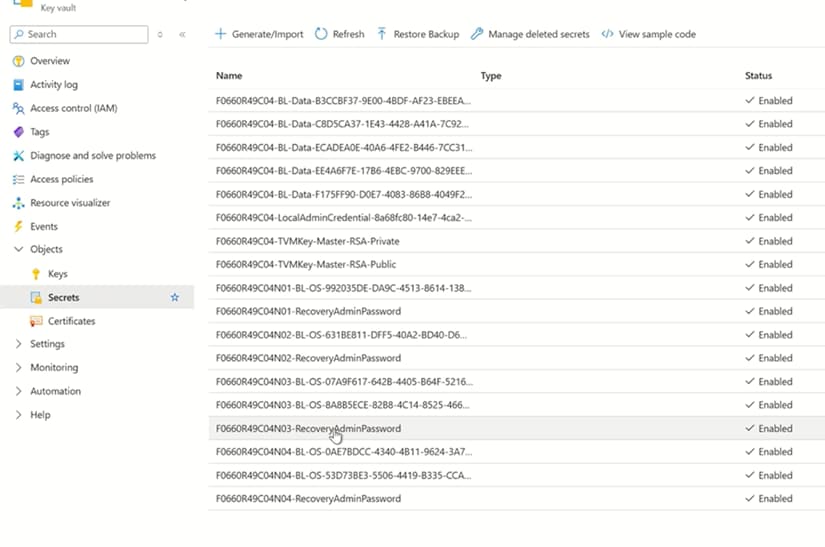
Task: Open F0660R49C04N01-RecoveryAdminPassword secret
Action: (308, 311)
